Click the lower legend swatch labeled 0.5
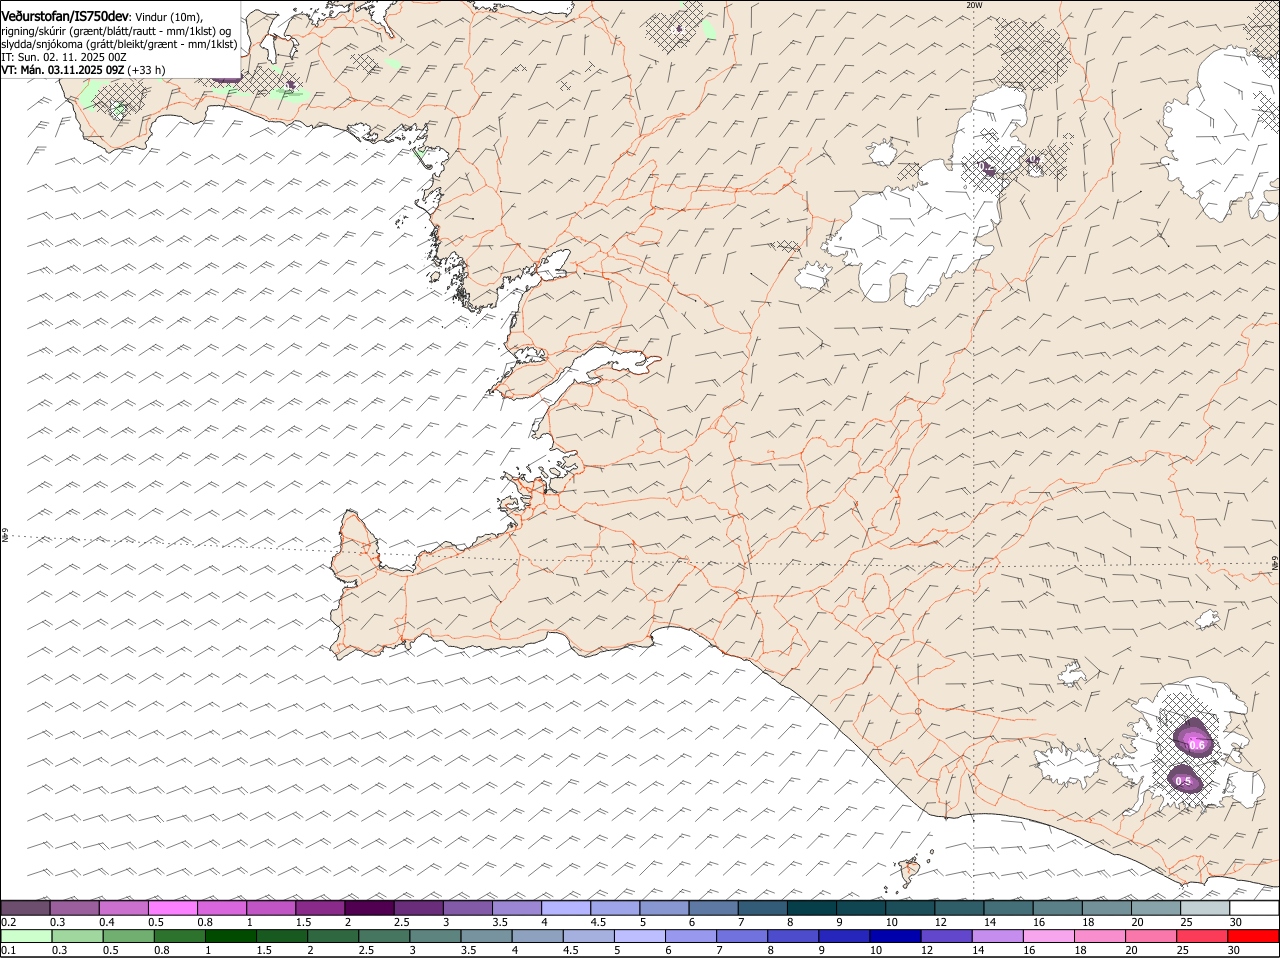The height and width of the screenshot is (958, 1280). (x=128, y=936)
